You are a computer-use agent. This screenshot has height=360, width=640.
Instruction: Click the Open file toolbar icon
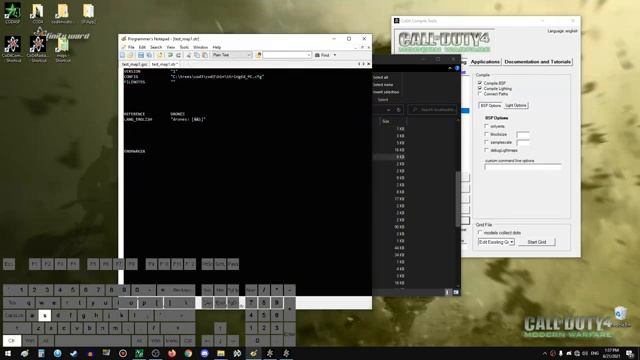[130, 55]
